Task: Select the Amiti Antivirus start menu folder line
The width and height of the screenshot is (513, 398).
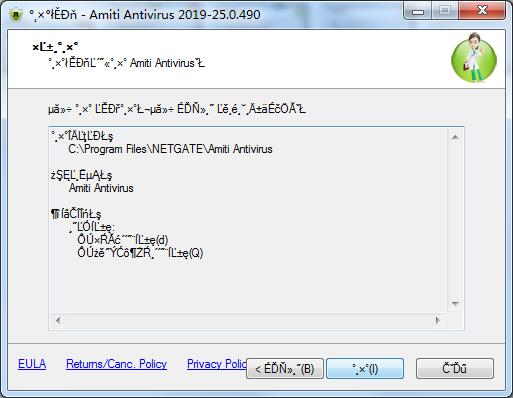Action: point(101,188)
